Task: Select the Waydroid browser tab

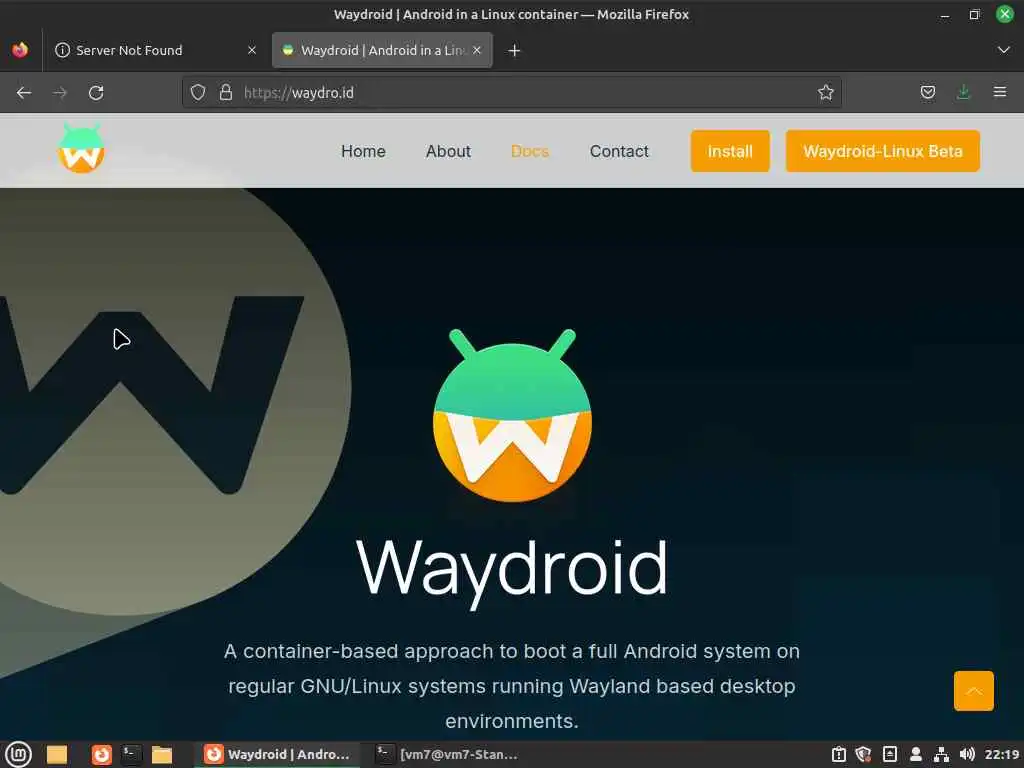Action: 382,50
